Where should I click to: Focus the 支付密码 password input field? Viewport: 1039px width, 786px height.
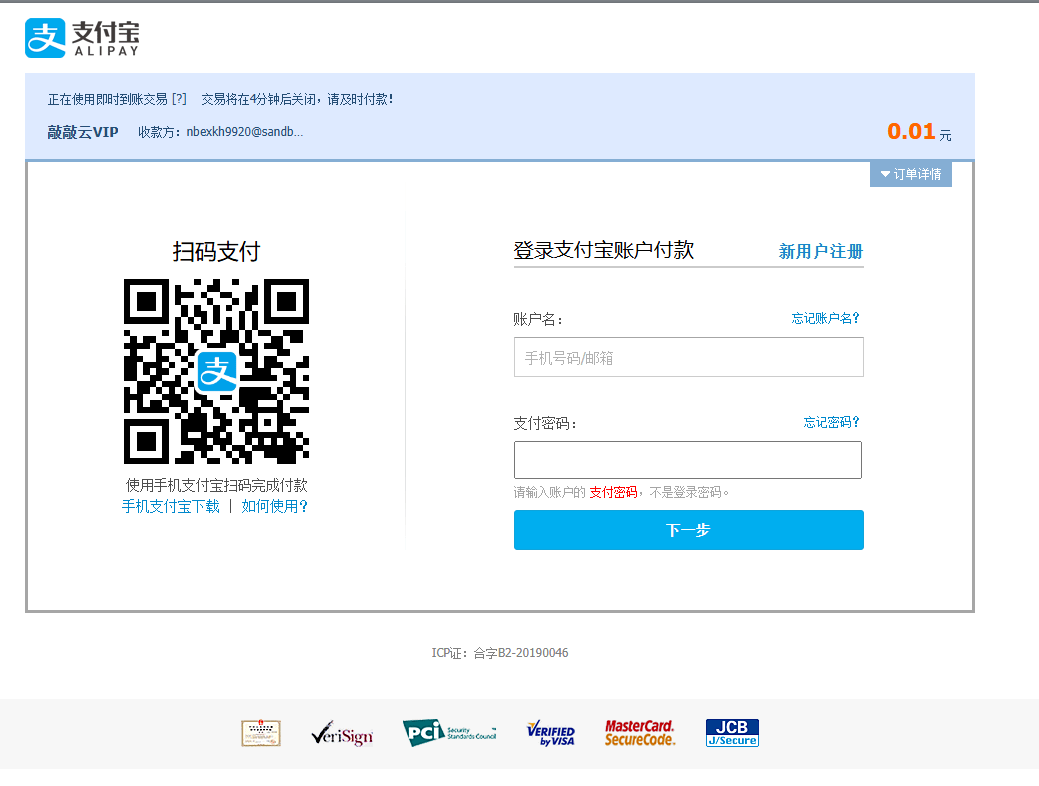click(688, 460)
